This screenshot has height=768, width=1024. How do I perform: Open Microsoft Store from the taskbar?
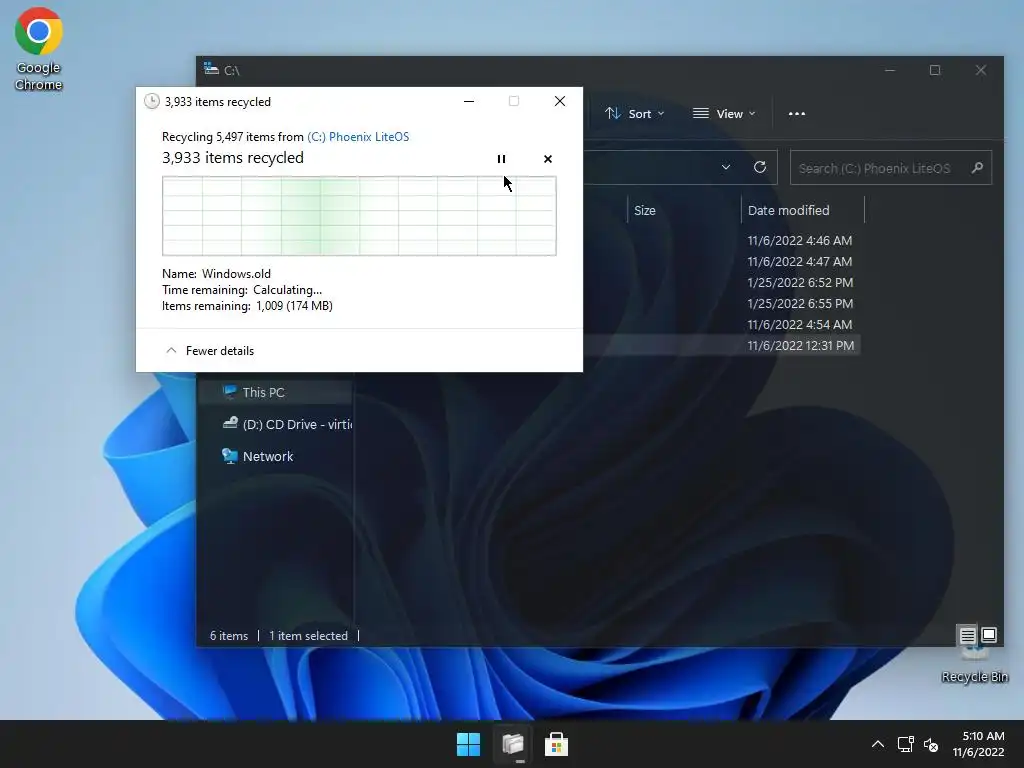tap(556, 744)
